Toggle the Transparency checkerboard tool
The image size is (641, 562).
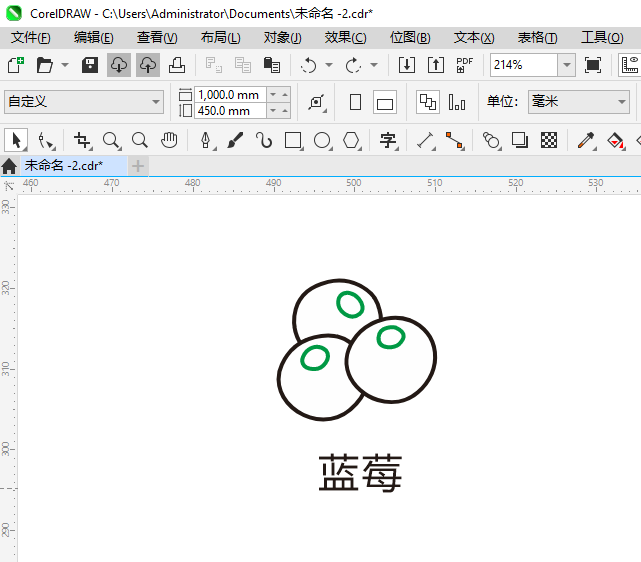point(549,140)
